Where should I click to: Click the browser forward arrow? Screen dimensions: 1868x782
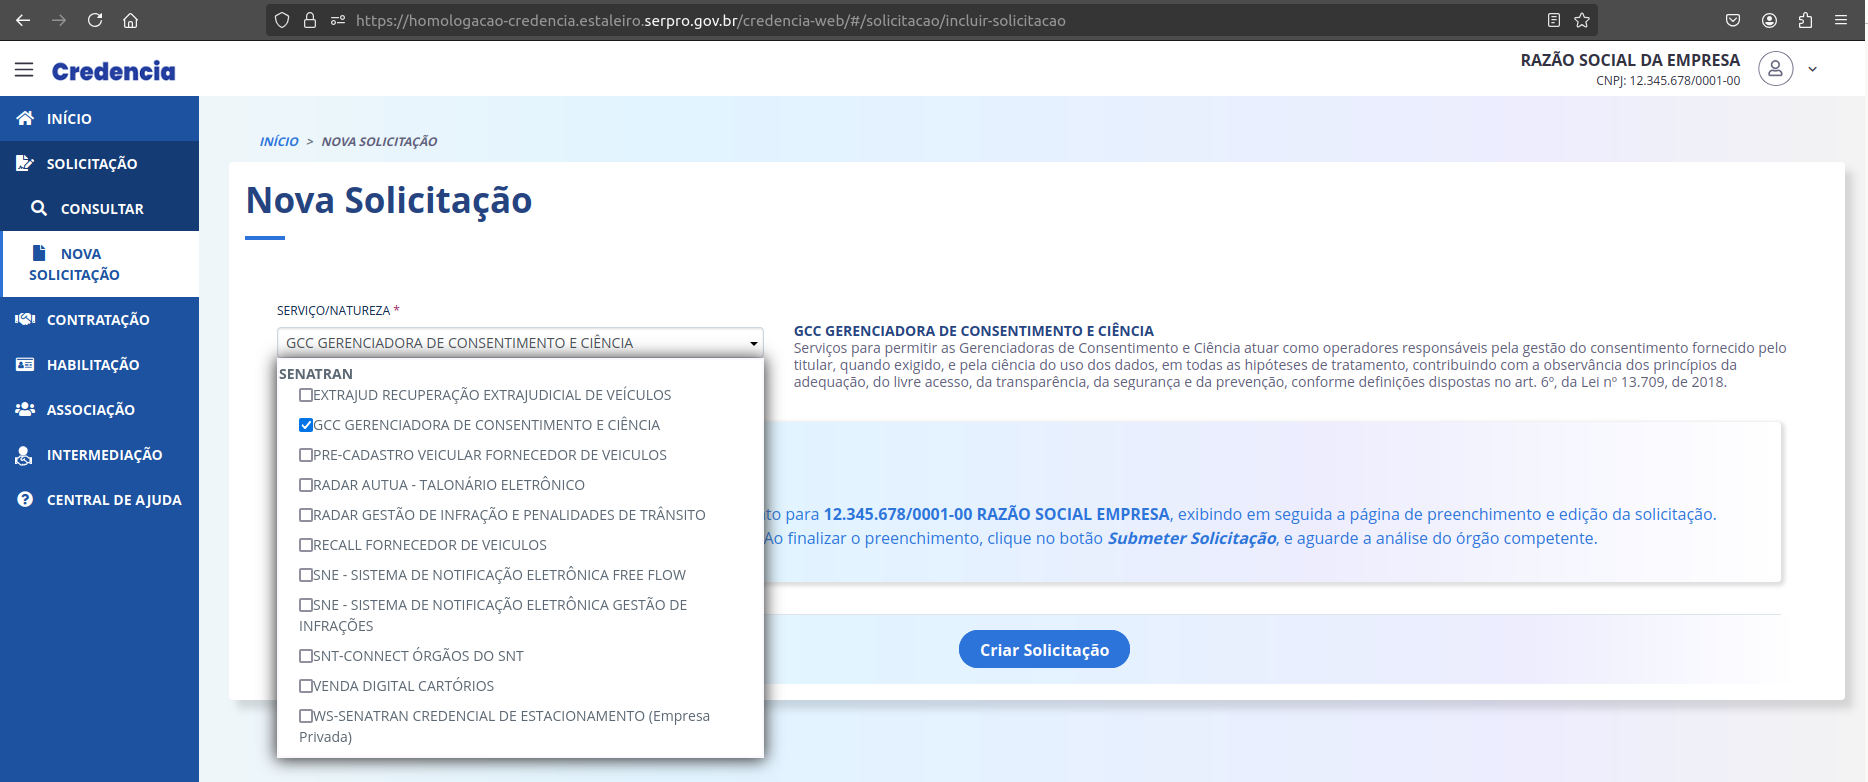(x=59, y=20)
